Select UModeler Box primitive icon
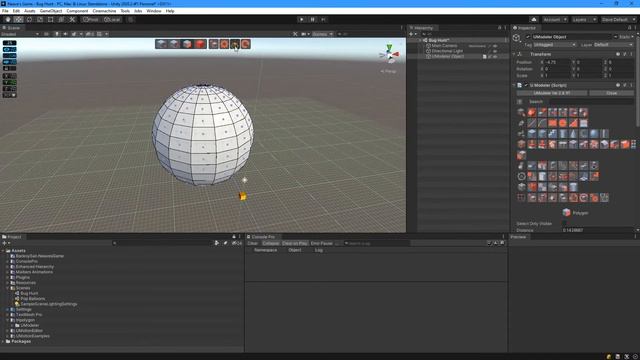Image resolution: width=640 pixels, height=360 pixels. [532, 133]
